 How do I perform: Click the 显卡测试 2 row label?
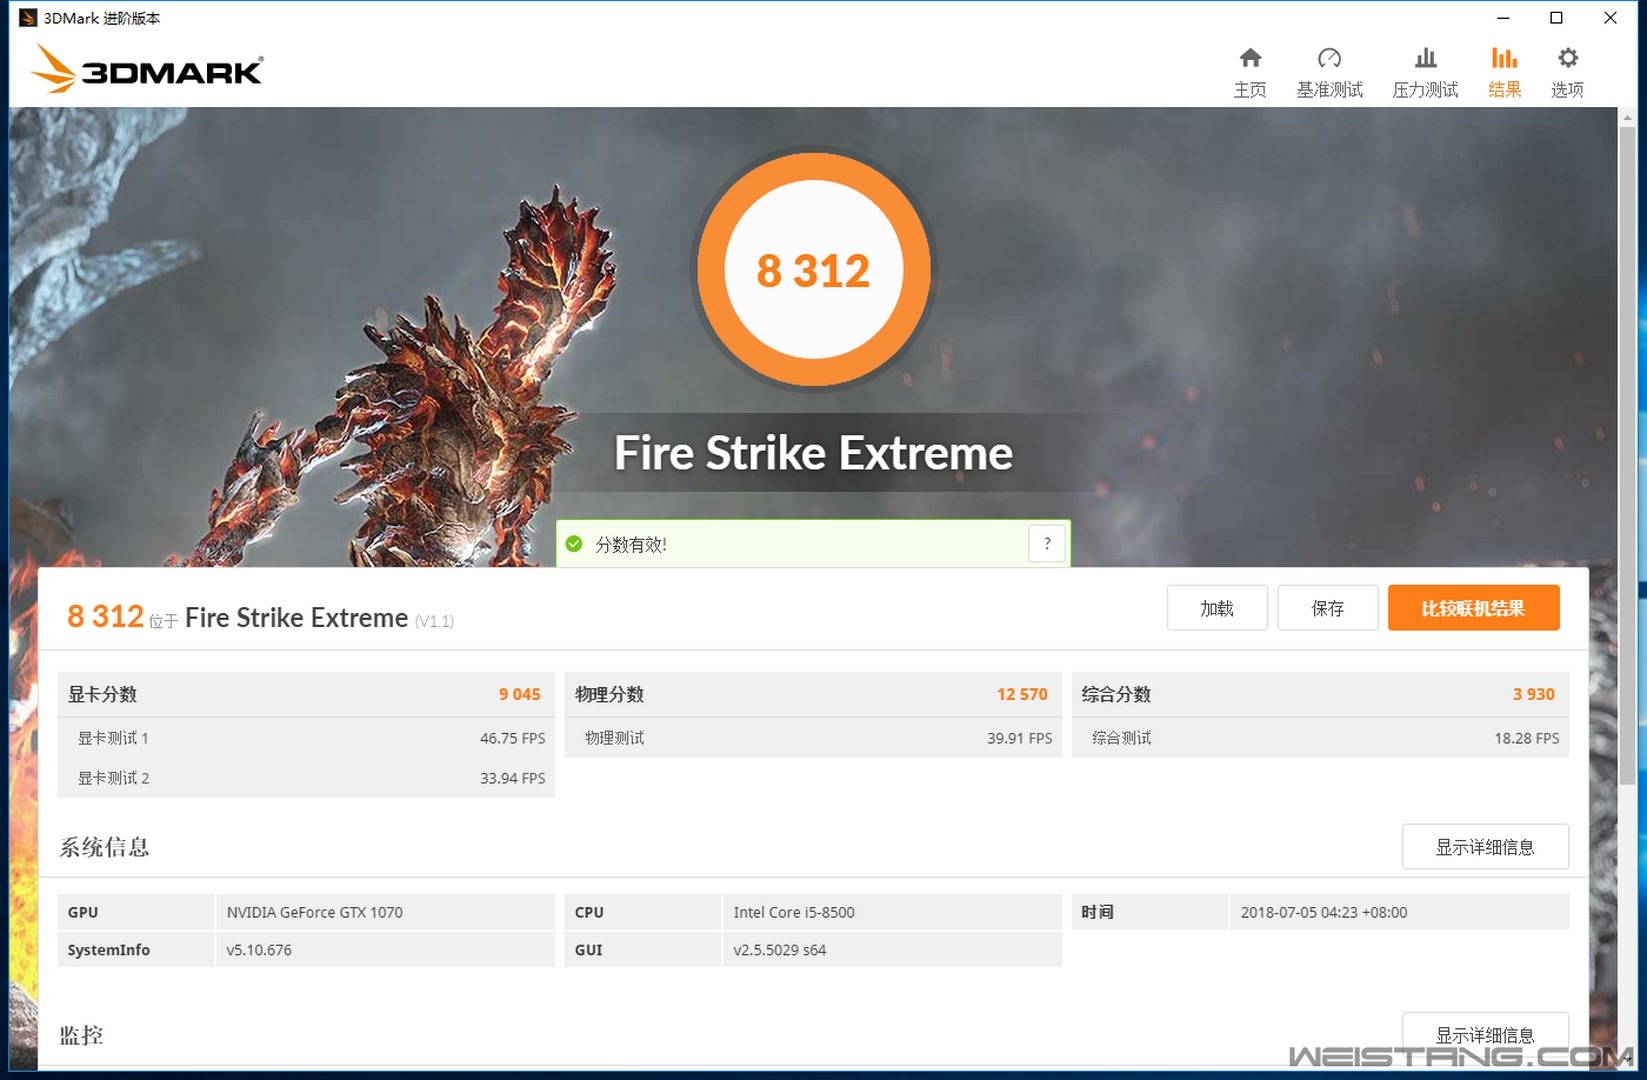tap(113, 778)
